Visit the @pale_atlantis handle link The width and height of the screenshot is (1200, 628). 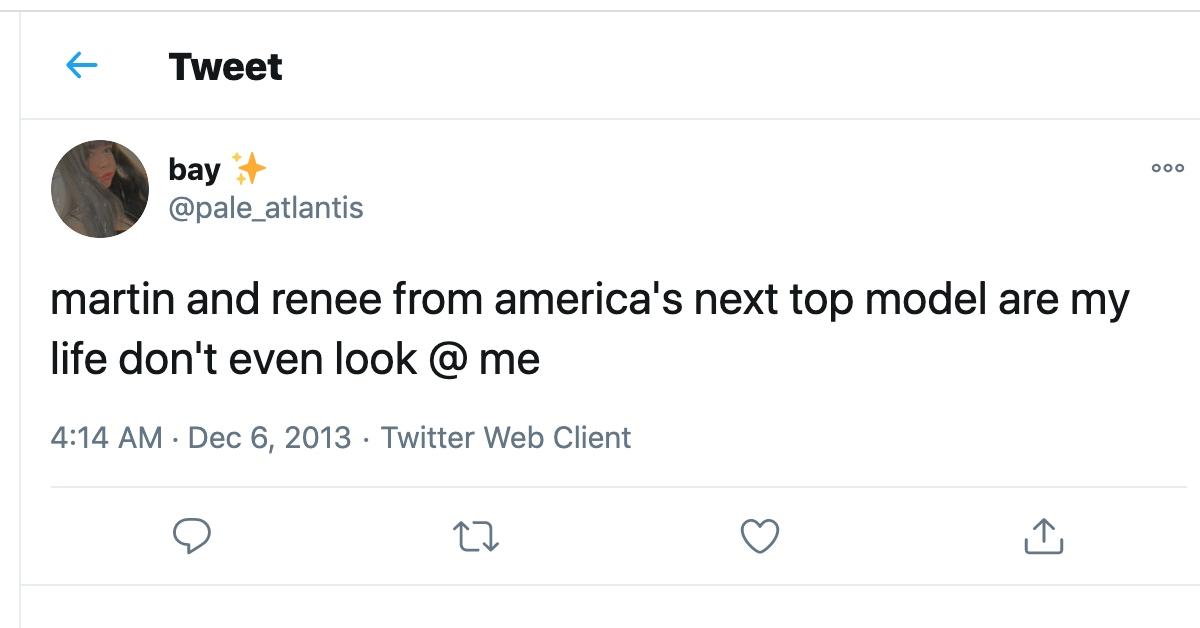pos(266,207)
